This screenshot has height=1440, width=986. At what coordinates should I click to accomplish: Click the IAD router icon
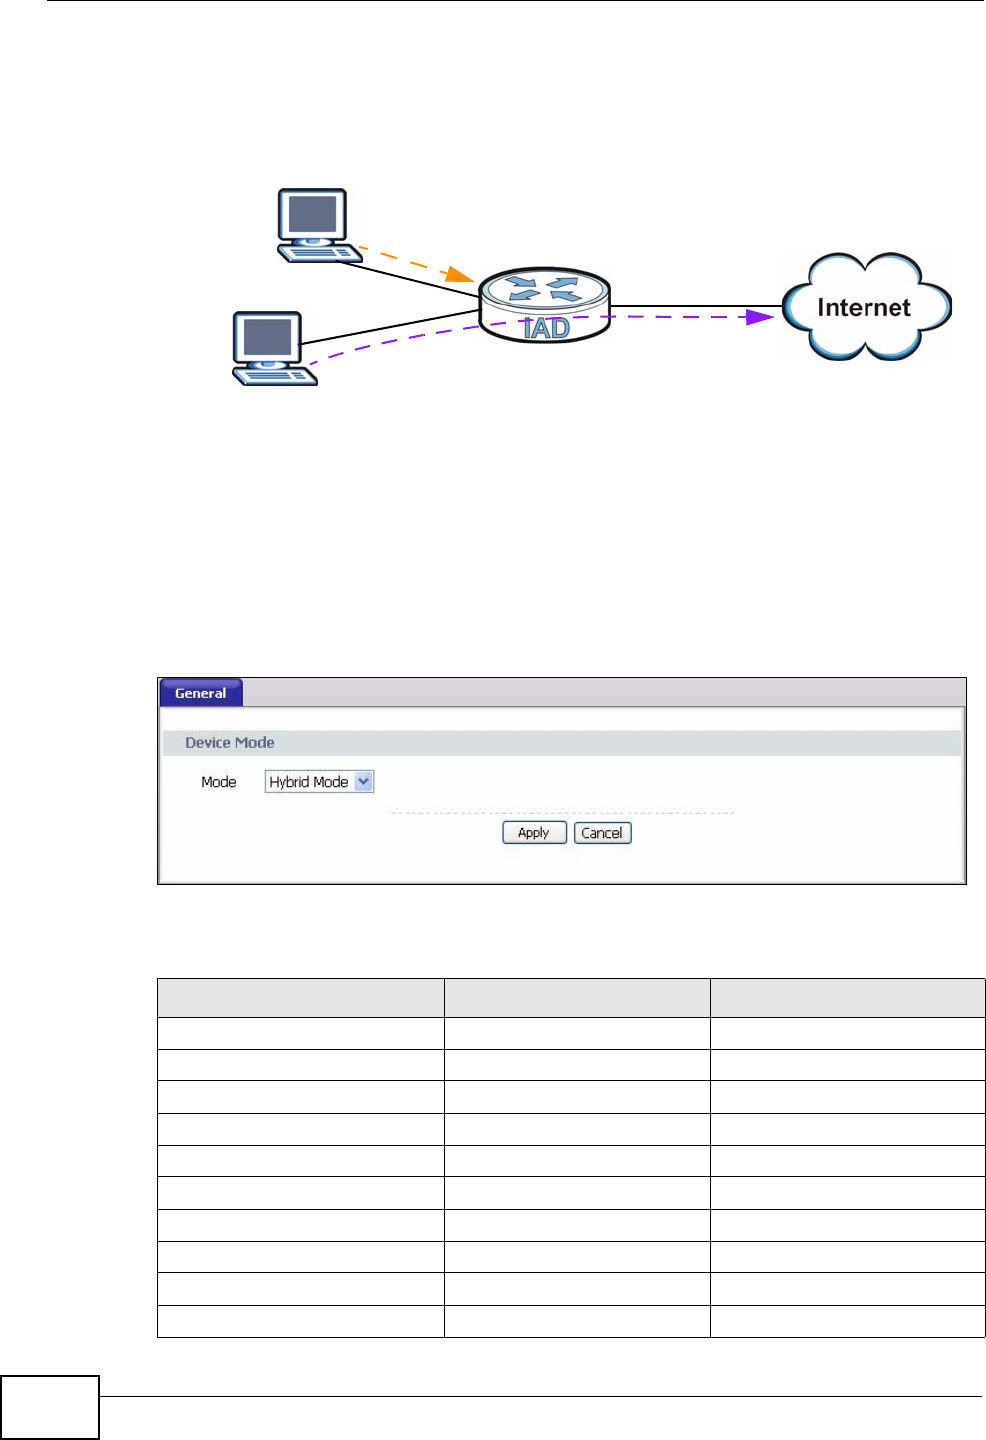coord(545,305)
